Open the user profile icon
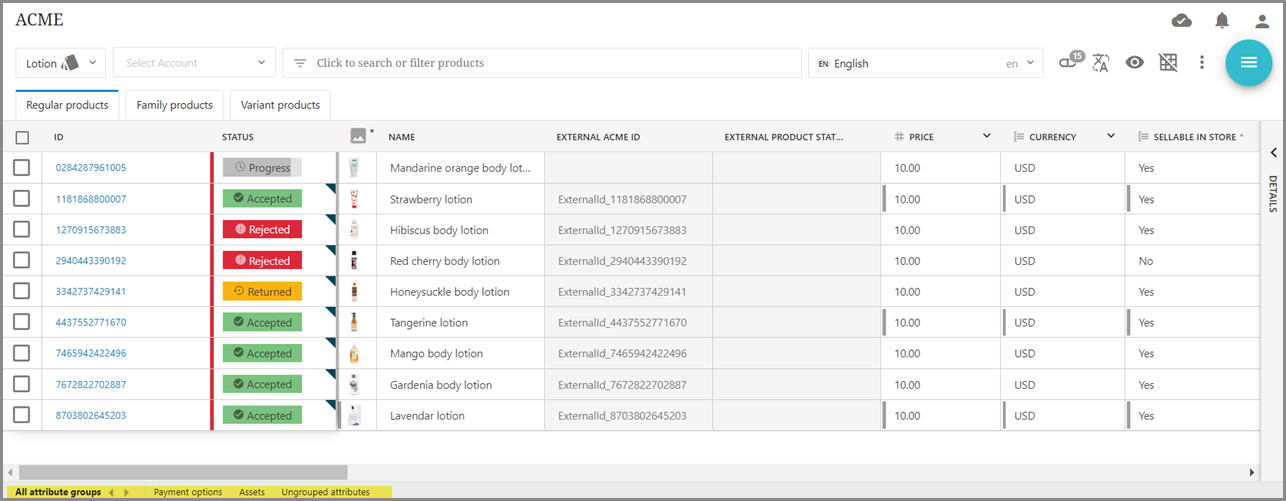1286x501 pixels. pyautogui.click(x=1262, y=21)
